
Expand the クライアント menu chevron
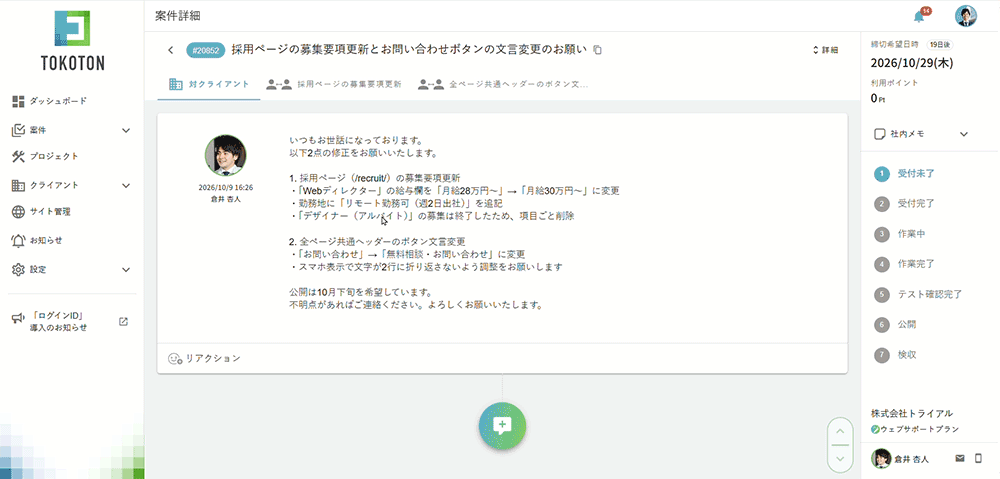click(126, 186)
